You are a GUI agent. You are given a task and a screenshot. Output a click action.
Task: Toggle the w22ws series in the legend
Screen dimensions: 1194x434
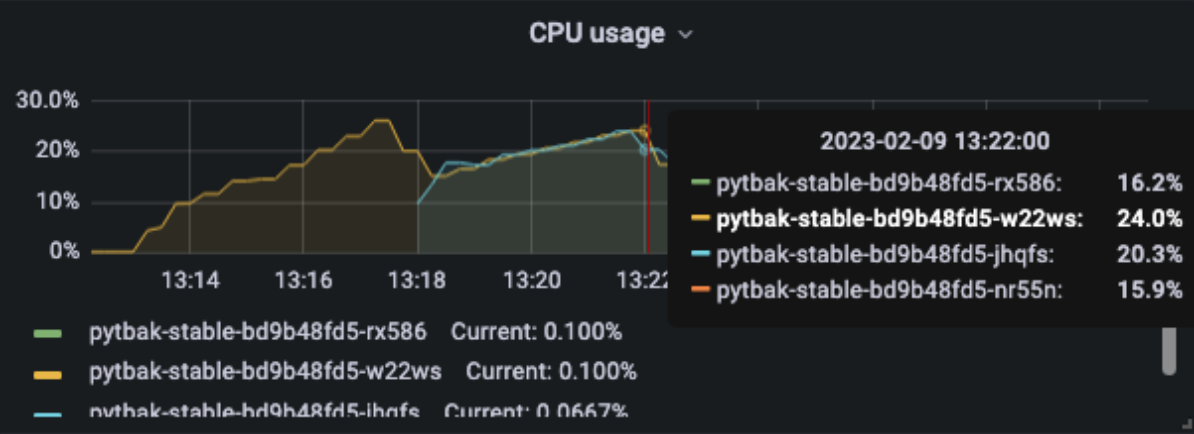[265, 372]
